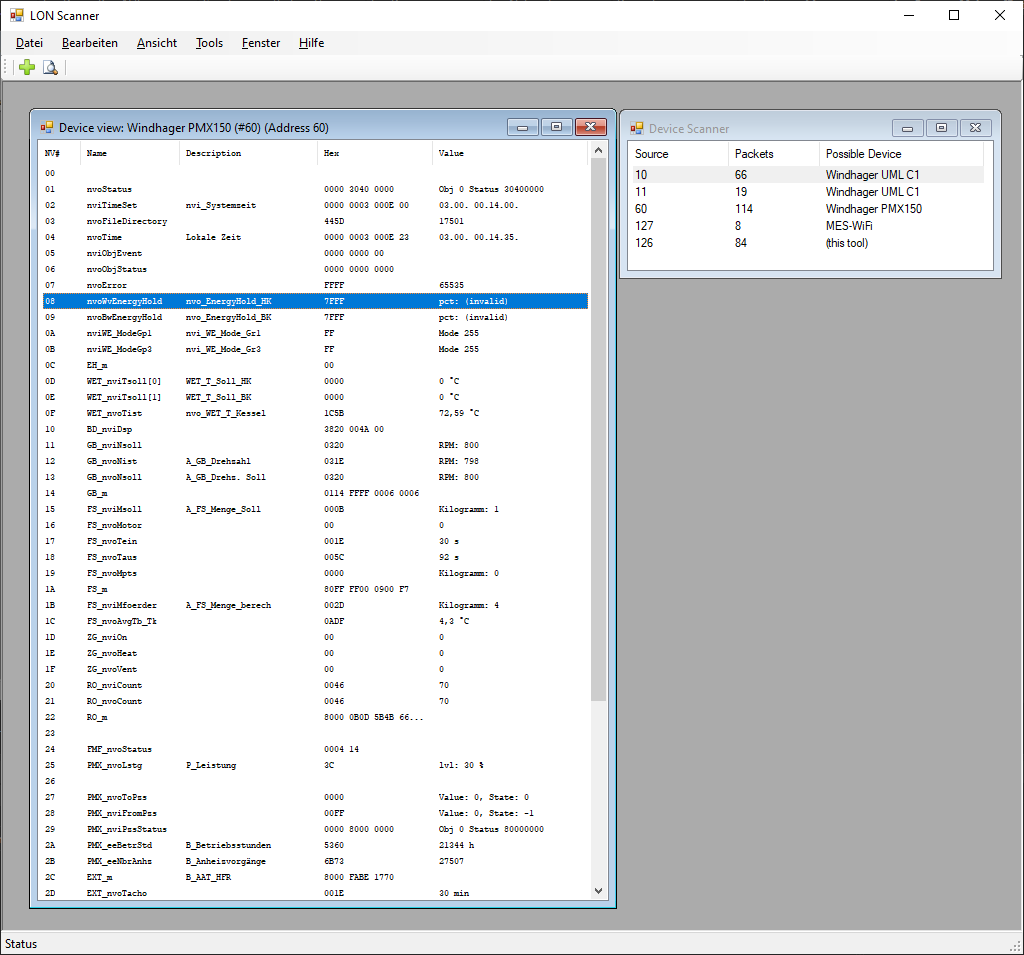Select the FS_nviMfoerder row
1024x955 pixels.
click(315, 606)
